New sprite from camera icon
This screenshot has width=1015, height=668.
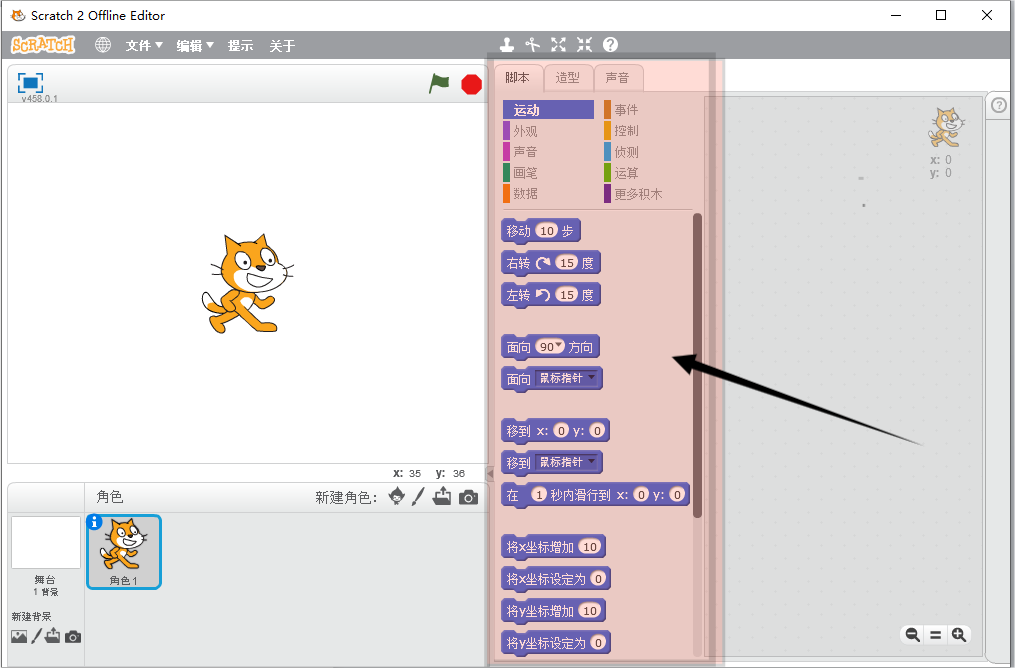pyautogui.click(x=468, y=497)
